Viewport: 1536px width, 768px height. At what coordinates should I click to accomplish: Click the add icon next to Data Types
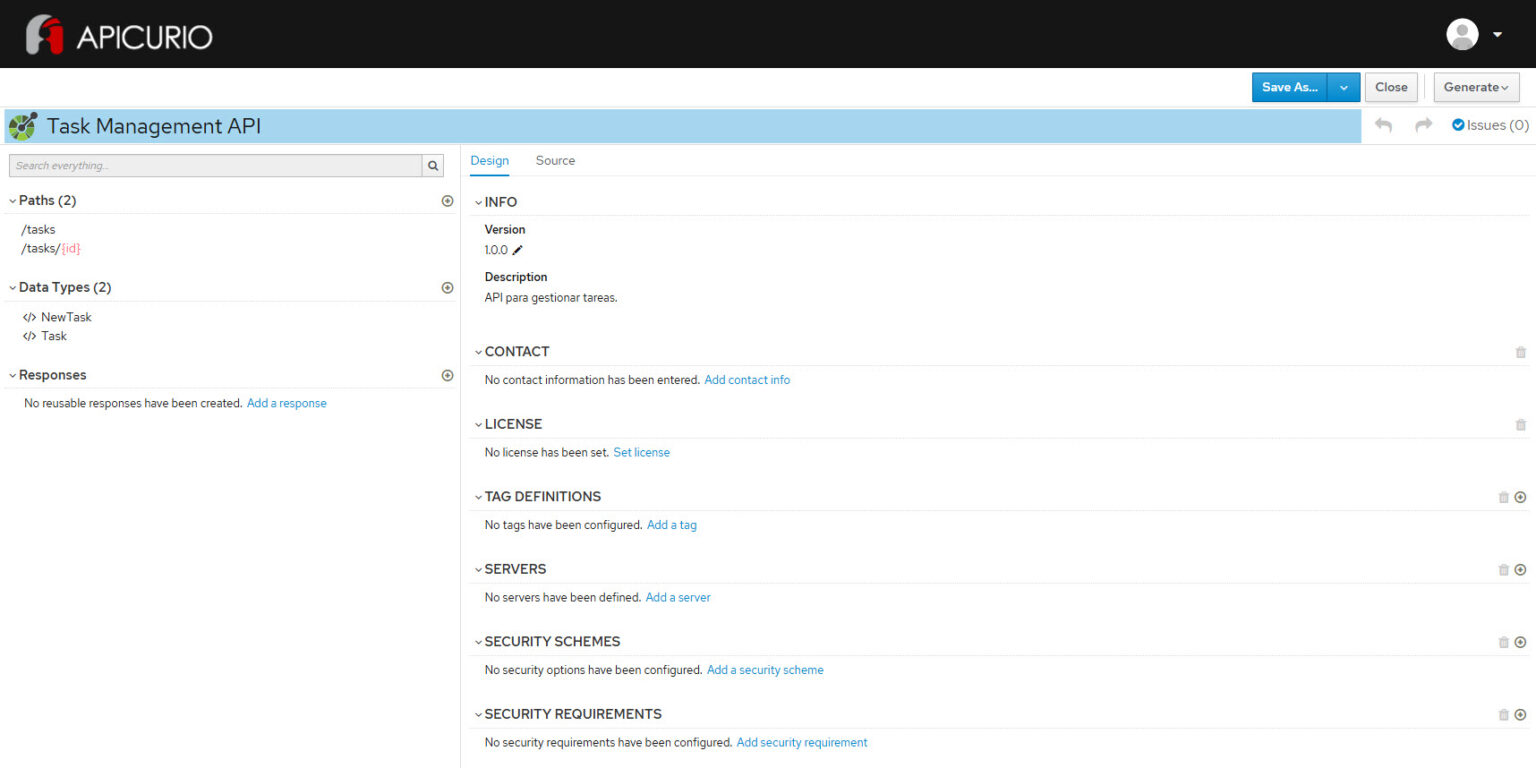(x=447, y=288)
